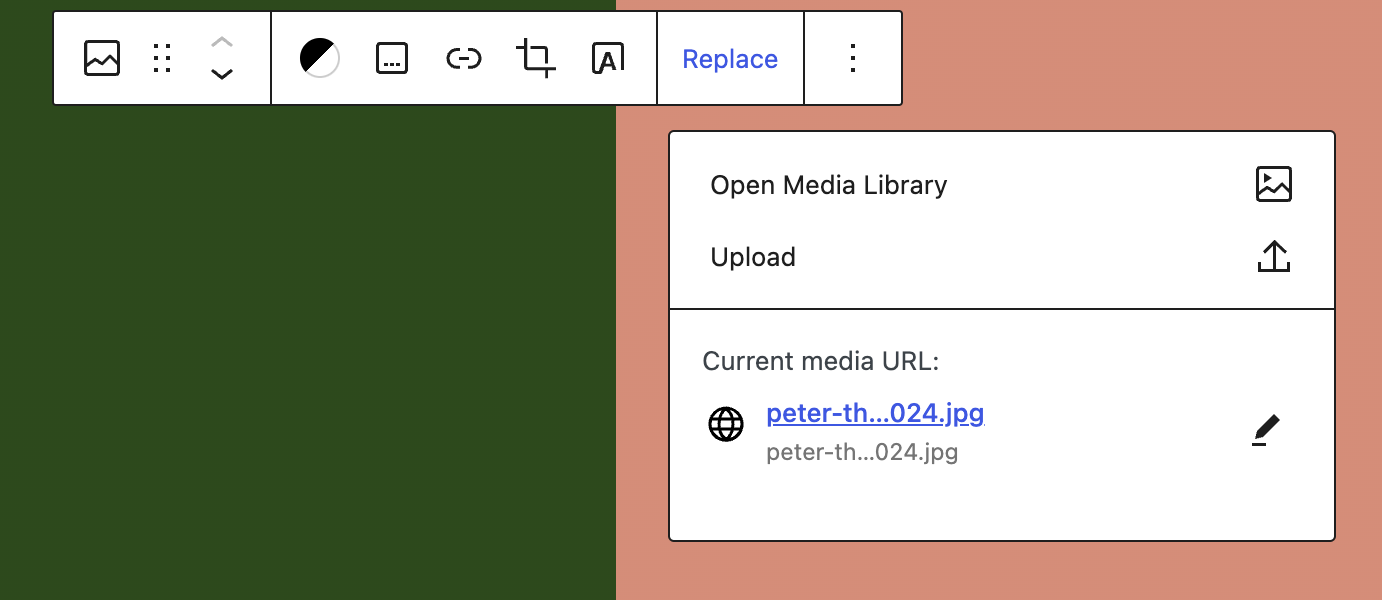Click the Open Media Library icon
Image resolution: width=1382 pixels, height=600 pixels.
click(1273, 184)
